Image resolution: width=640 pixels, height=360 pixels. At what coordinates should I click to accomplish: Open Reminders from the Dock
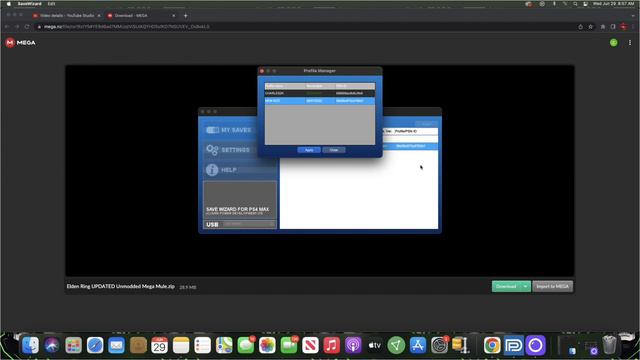click(x=202, y=345)
